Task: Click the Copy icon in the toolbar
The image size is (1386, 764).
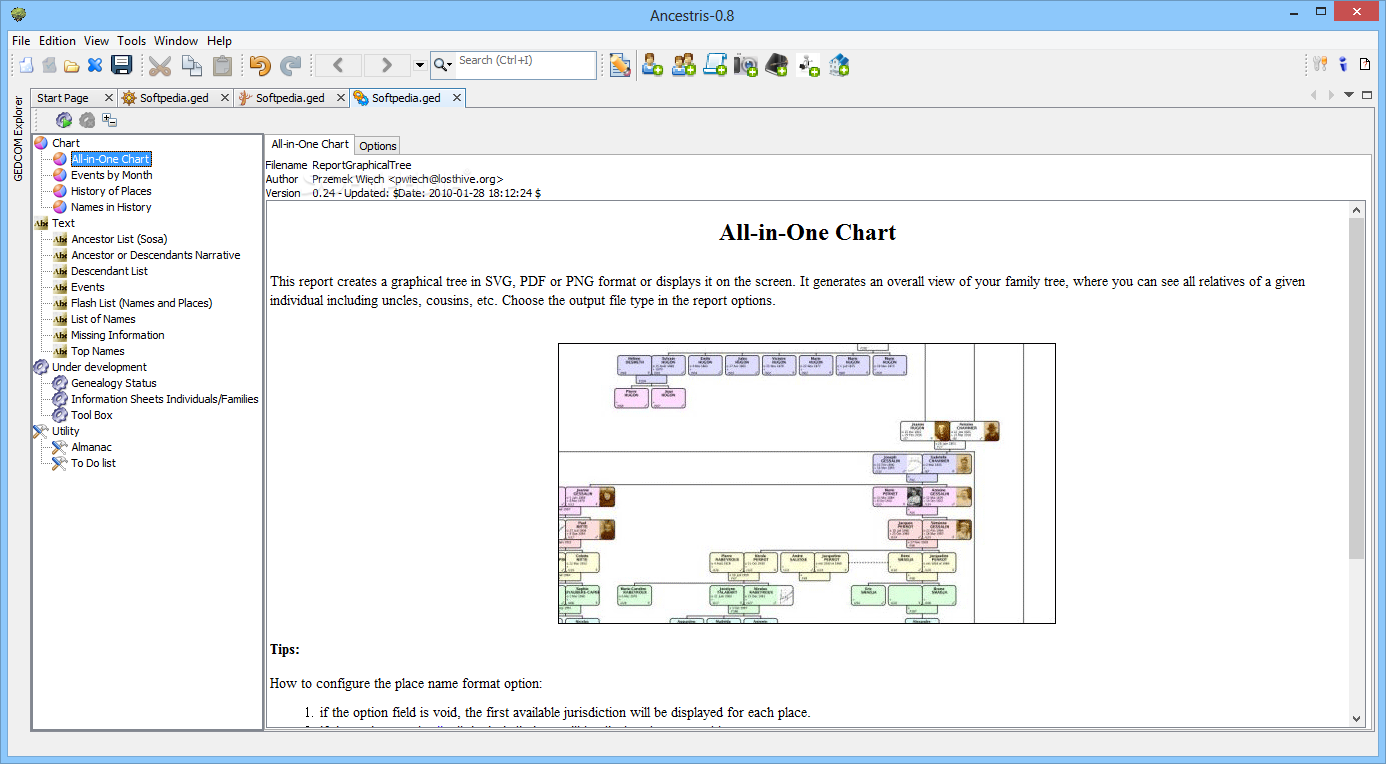Action: click(x=192, y=65)
